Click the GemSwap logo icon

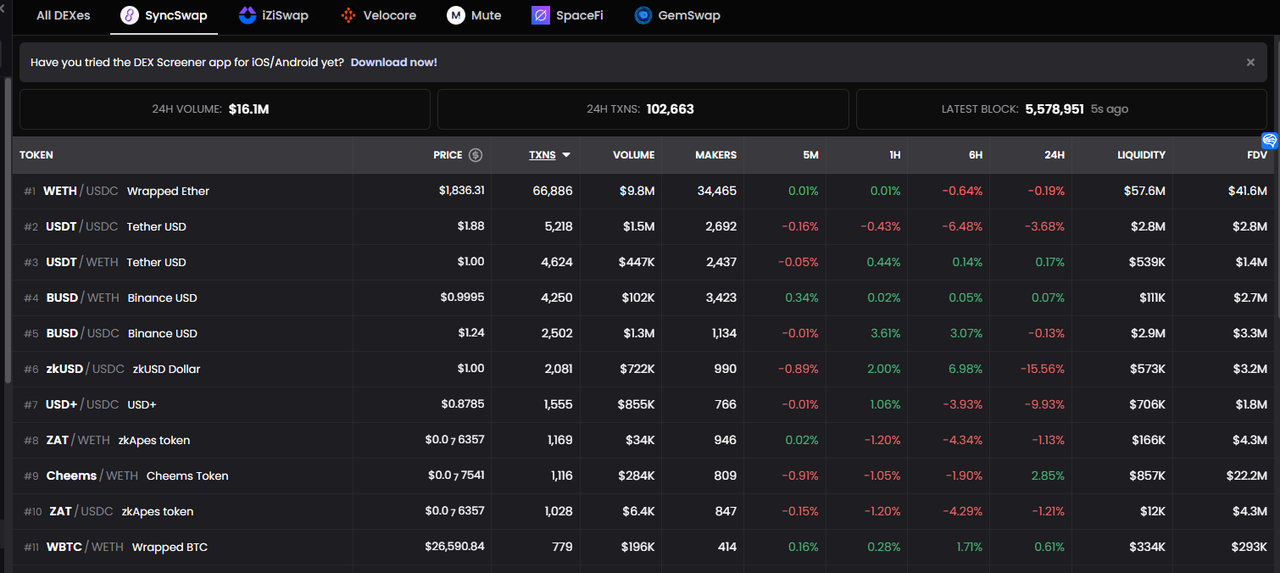pyautogui.click(x=643, y=16)
